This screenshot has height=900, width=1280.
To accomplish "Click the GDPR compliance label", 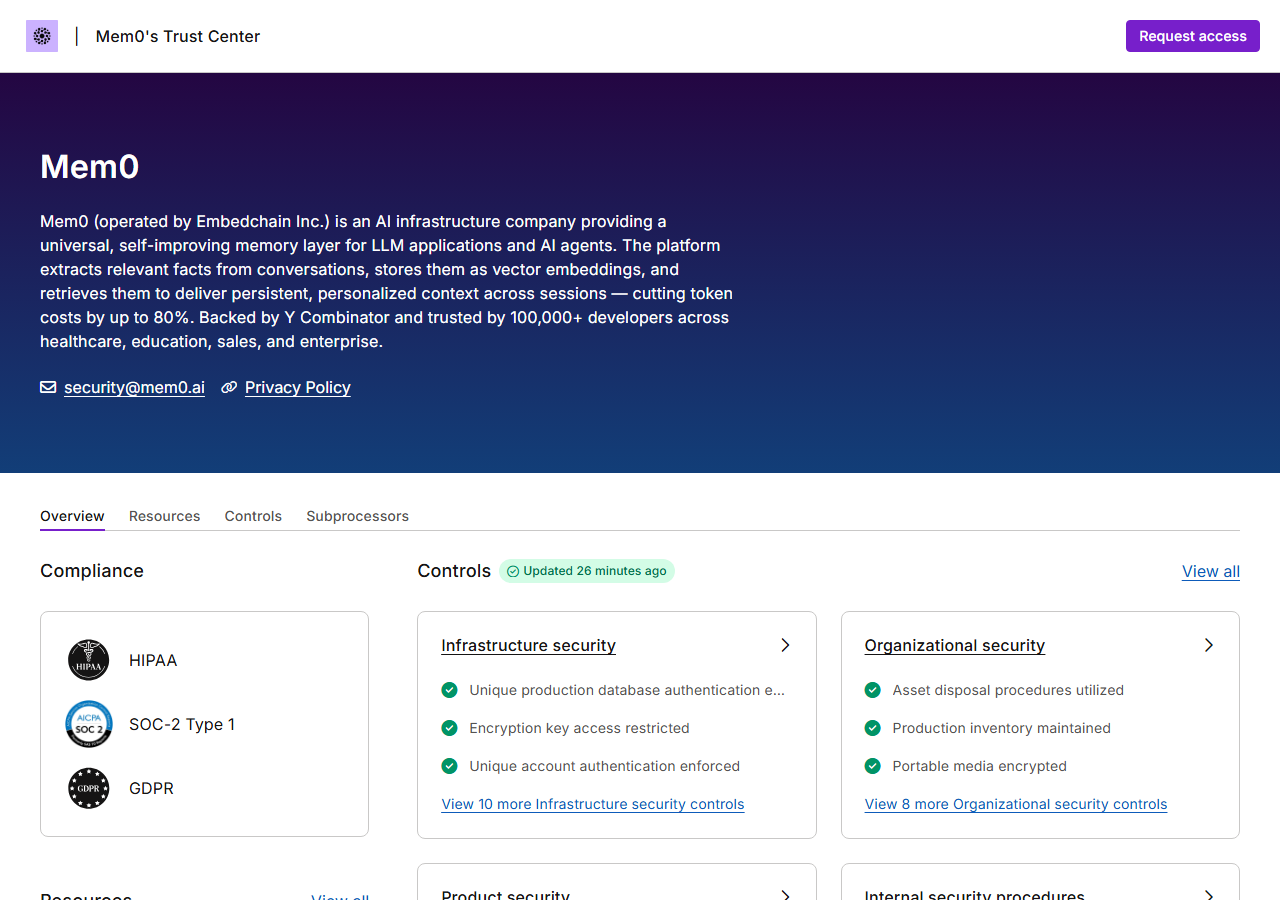I will 151,788.
